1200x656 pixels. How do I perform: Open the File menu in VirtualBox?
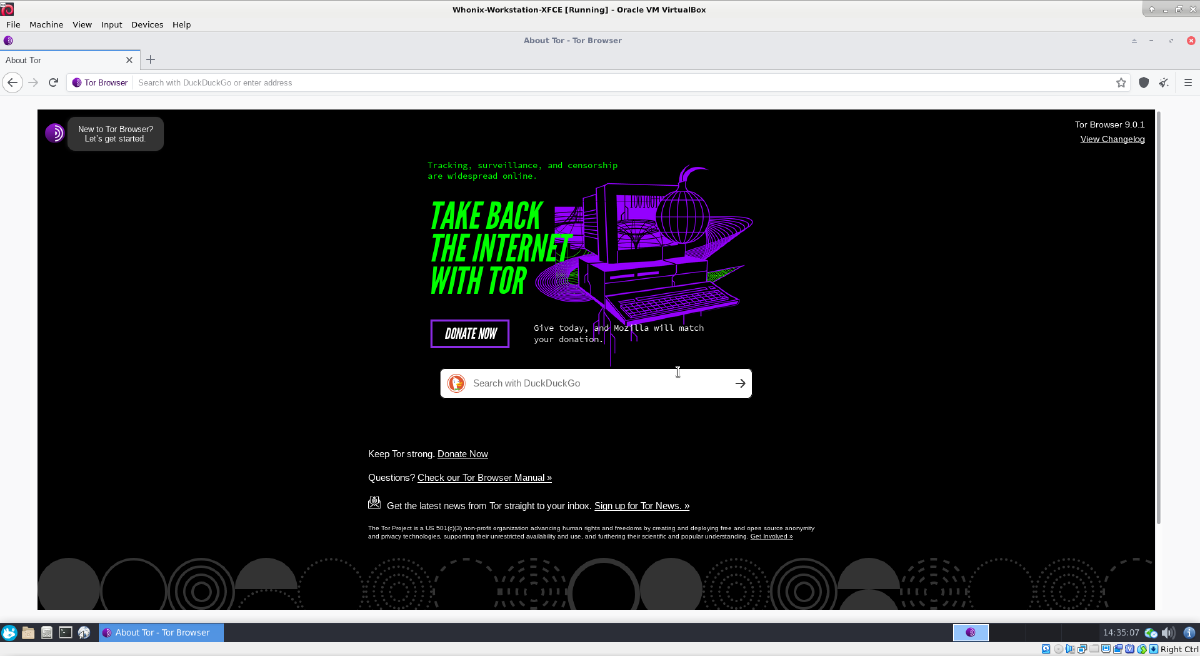coord(13,24)
